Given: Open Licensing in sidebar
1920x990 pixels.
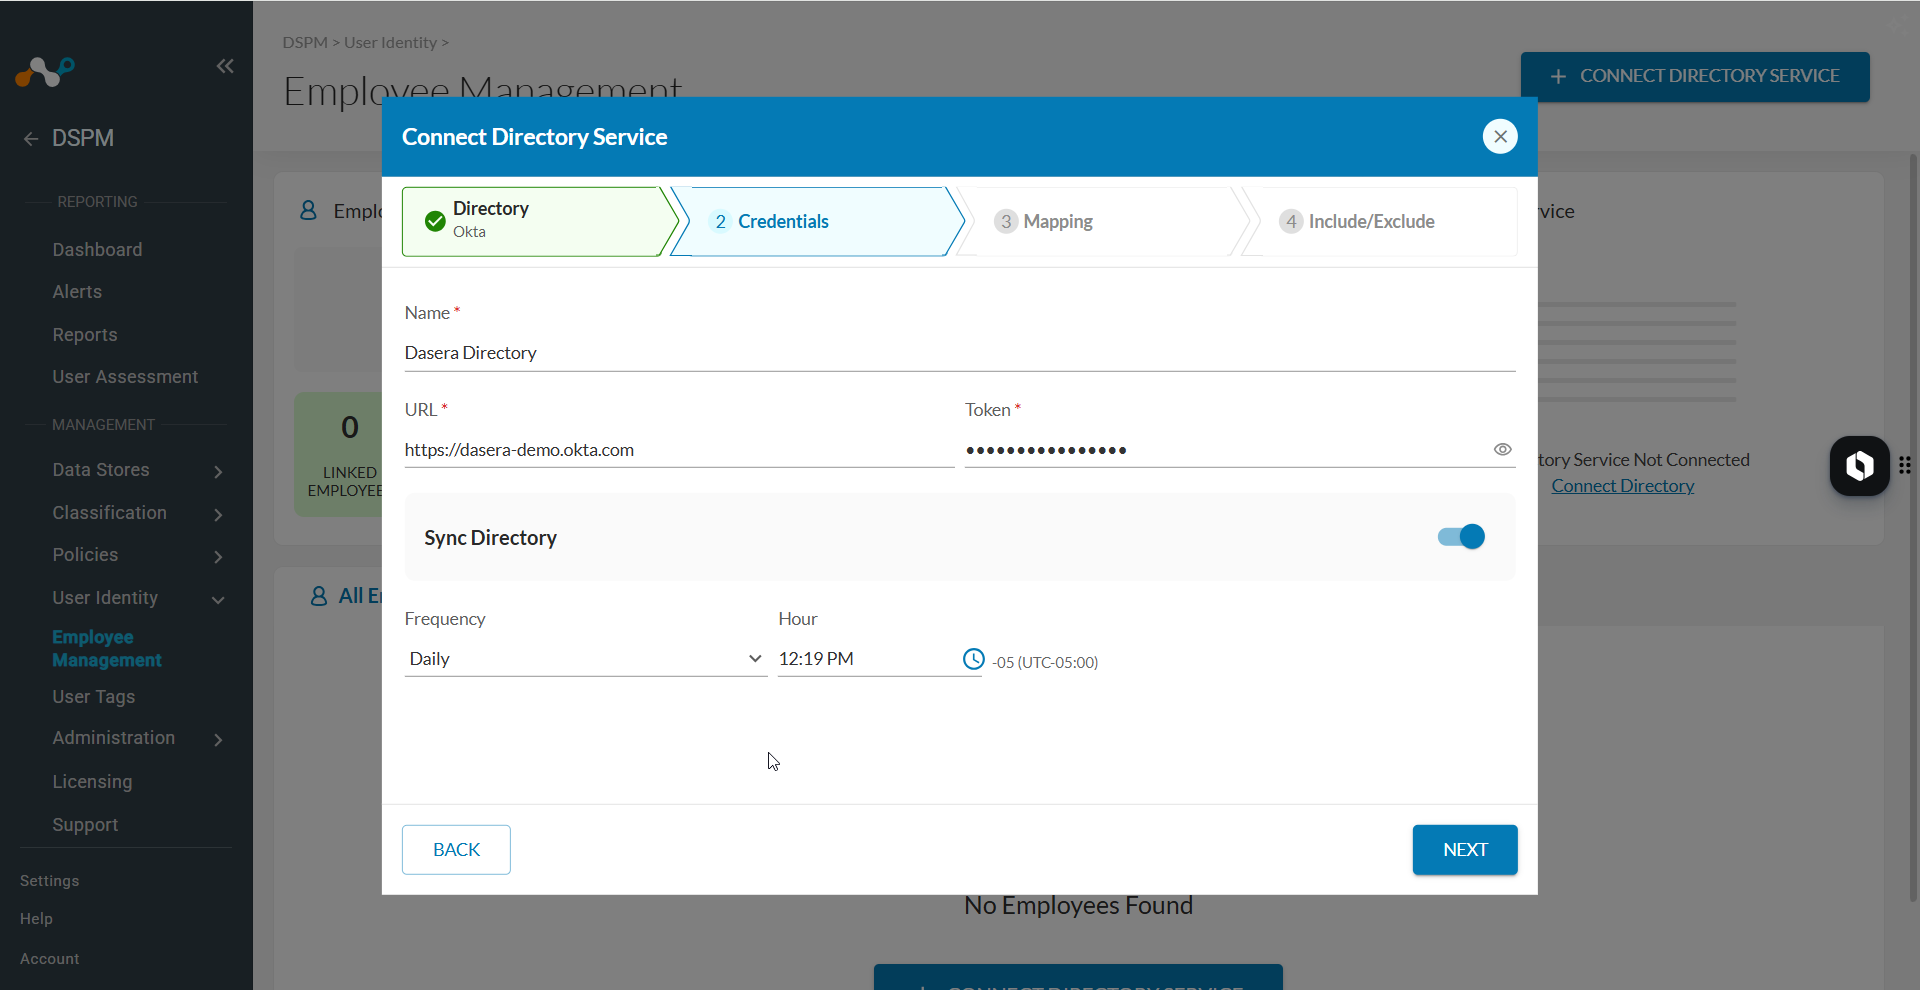Looking at the screenshot, I should (92, 781).
